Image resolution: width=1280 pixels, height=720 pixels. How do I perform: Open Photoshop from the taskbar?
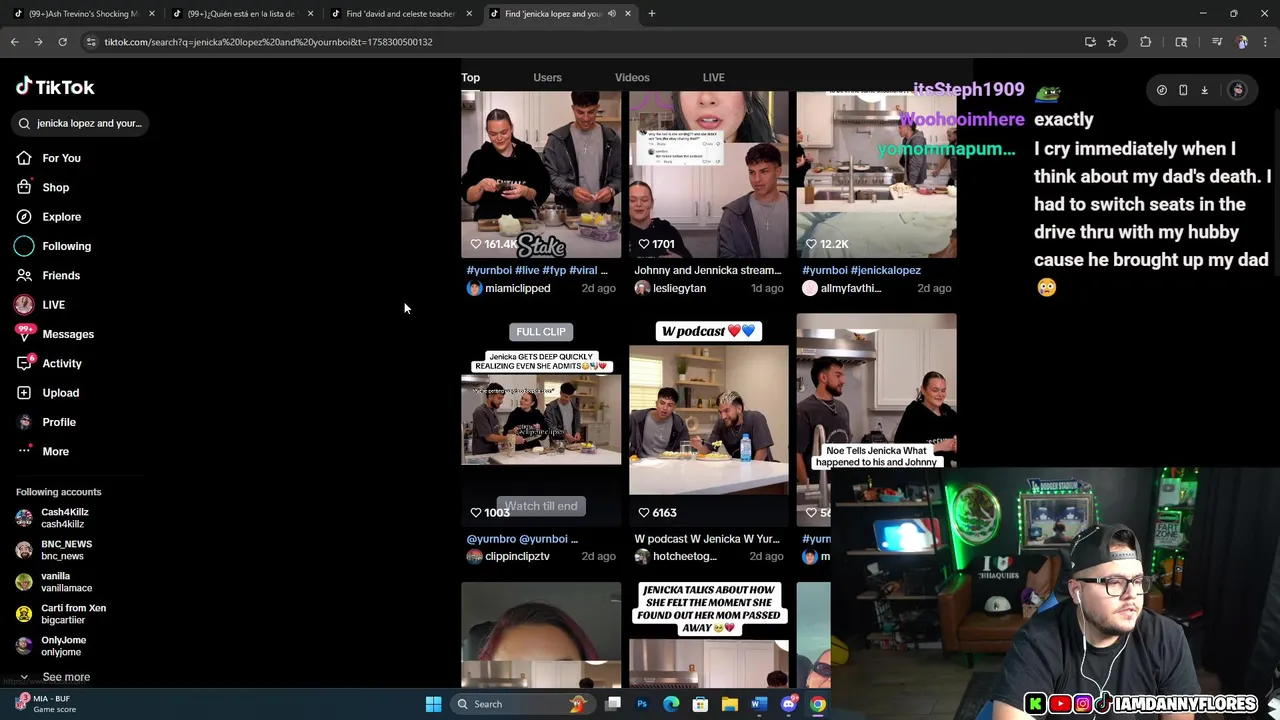click(x=642, y=704)
